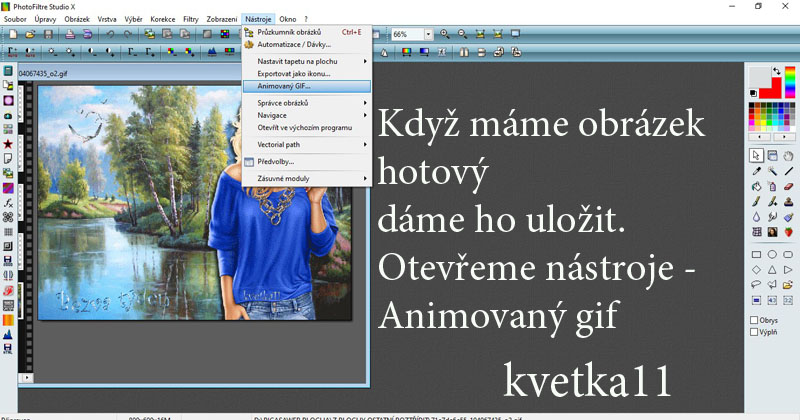Open the Korekce menu
The image size is (800, 420).
point(163,19)
